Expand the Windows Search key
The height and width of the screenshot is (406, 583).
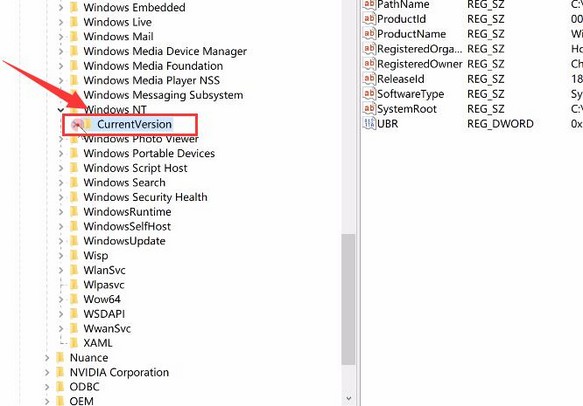61,183
